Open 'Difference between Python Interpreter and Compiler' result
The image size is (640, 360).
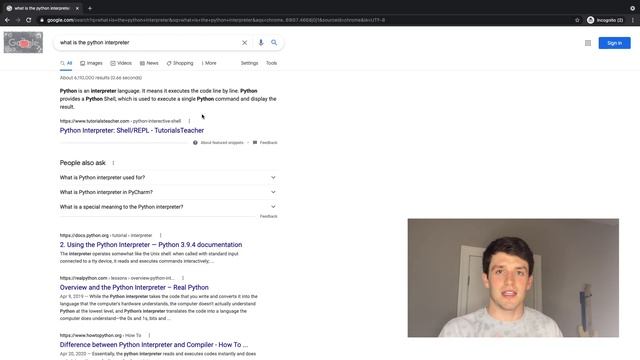(154, 345)
